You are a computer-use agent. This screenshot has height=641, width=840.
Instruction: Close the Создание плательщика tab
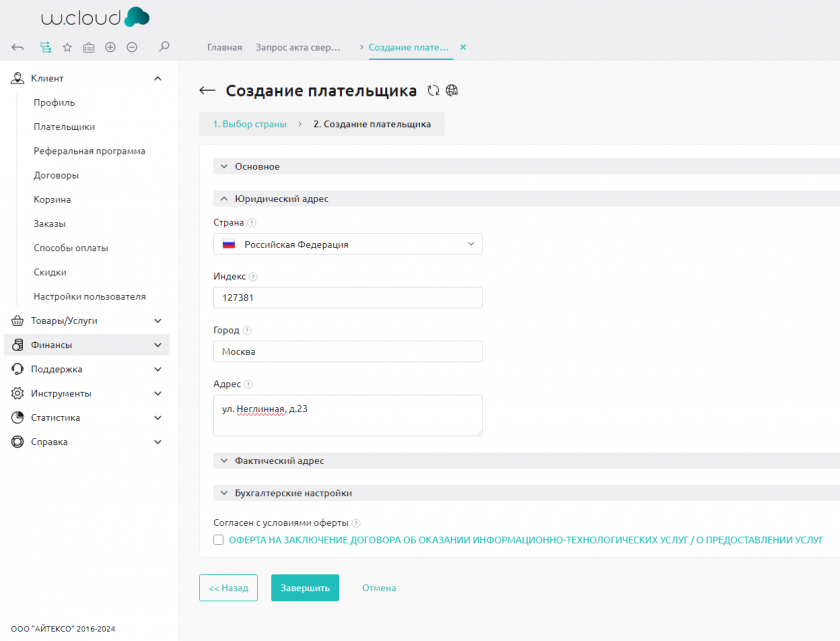463,47
